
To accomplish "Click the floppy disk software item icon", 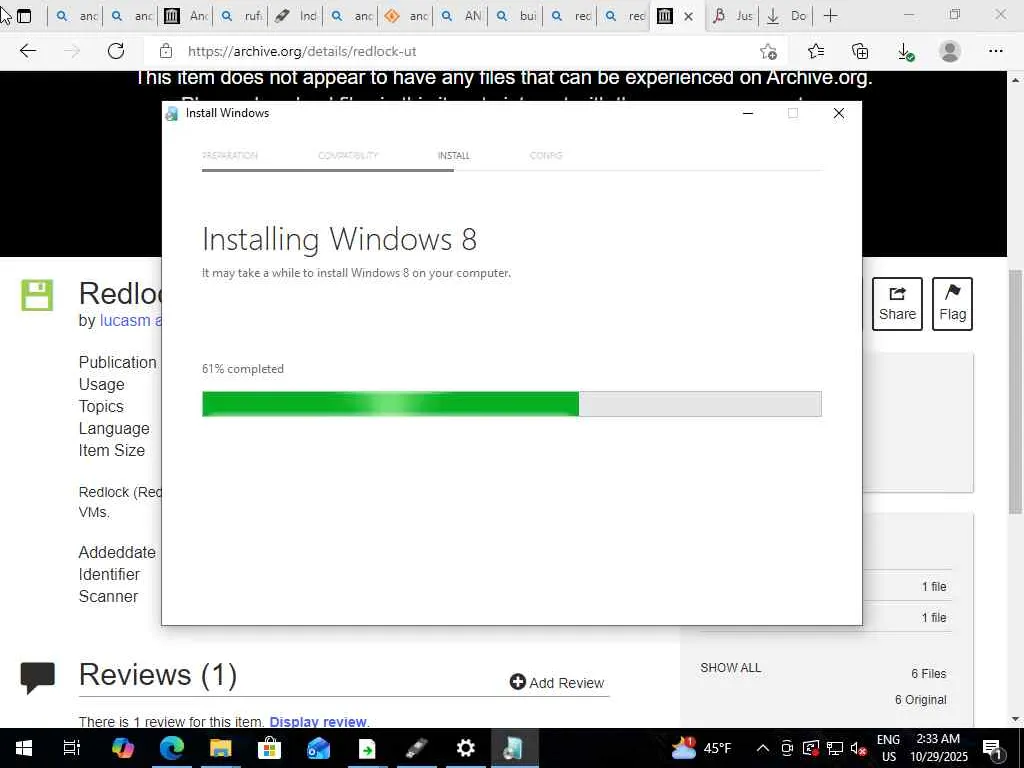I will (37, 295).
